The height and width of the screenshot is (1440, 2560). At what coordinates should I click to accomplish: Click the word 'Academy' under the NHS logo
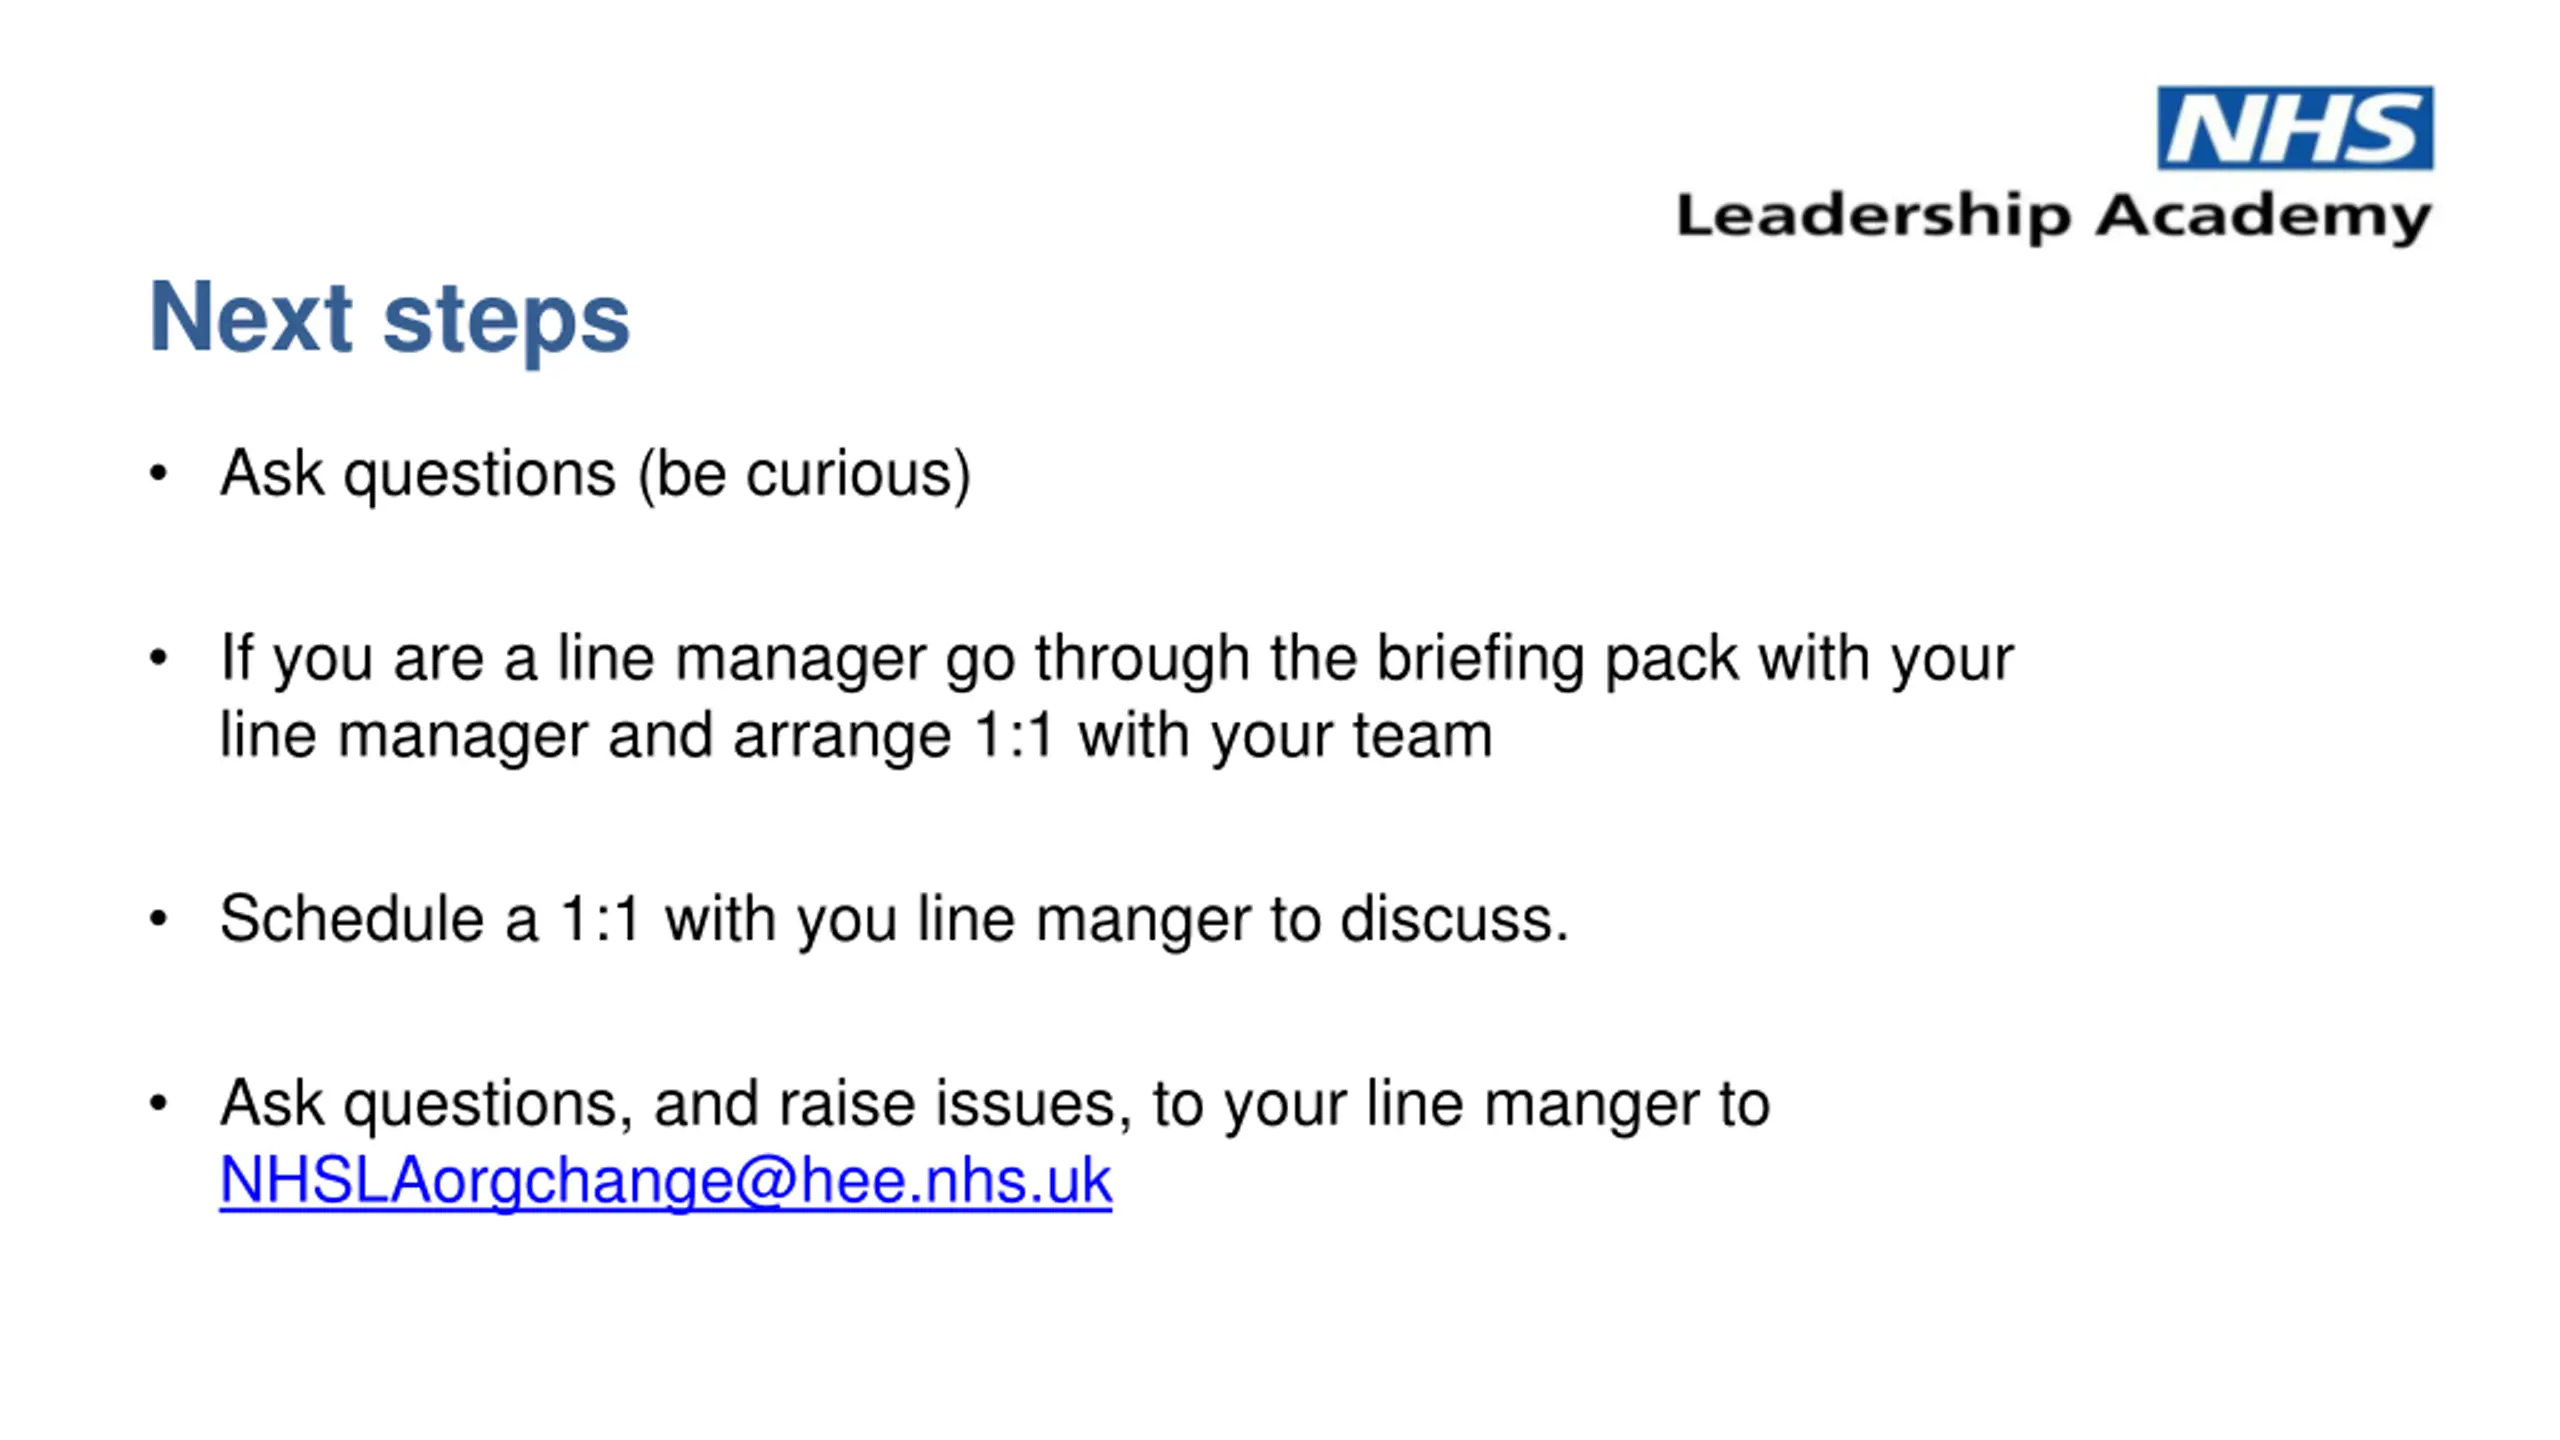click(x=2264, y=217)
